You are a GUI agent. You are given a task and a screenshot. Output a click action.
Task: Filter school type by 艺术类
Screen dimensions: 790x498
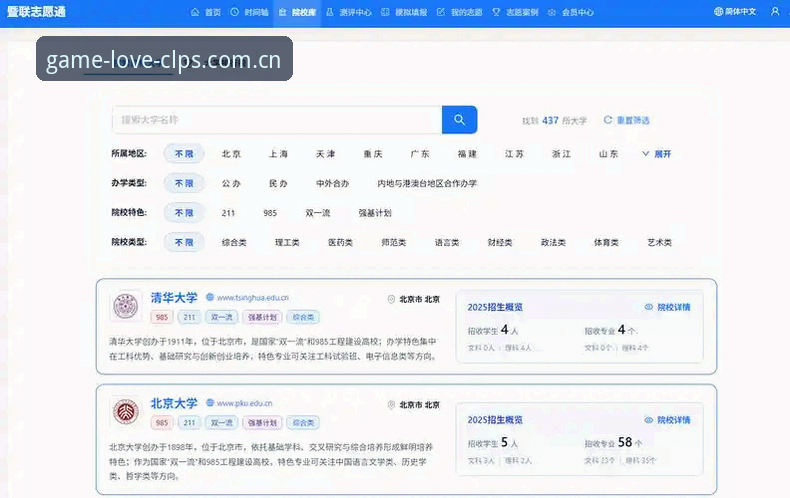pyautogui.click(x=660, y=242)
